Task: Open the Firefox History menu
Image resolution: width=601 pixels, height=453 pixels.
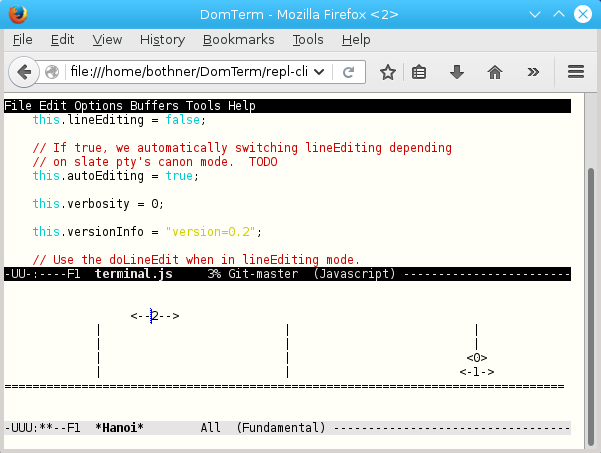Action: (162, 40)
